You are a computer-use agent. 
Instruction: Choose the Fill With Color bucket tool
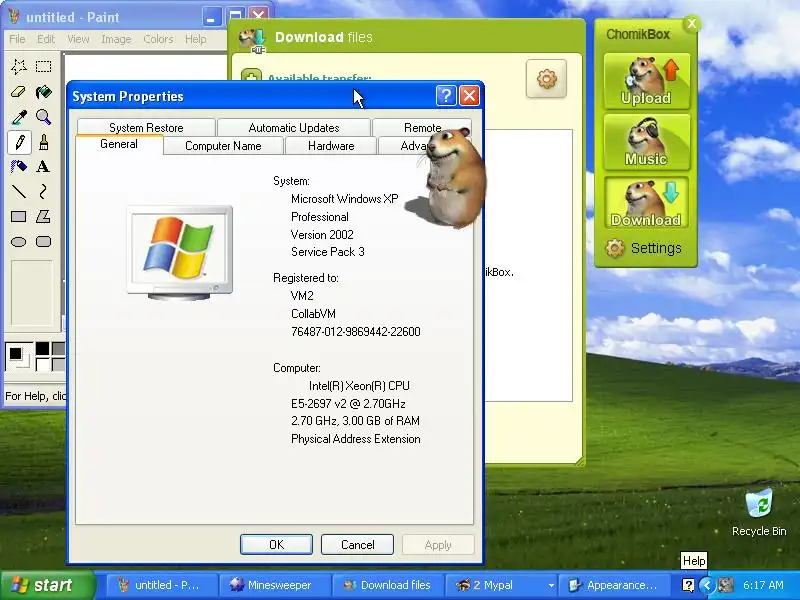pos(44,92)
